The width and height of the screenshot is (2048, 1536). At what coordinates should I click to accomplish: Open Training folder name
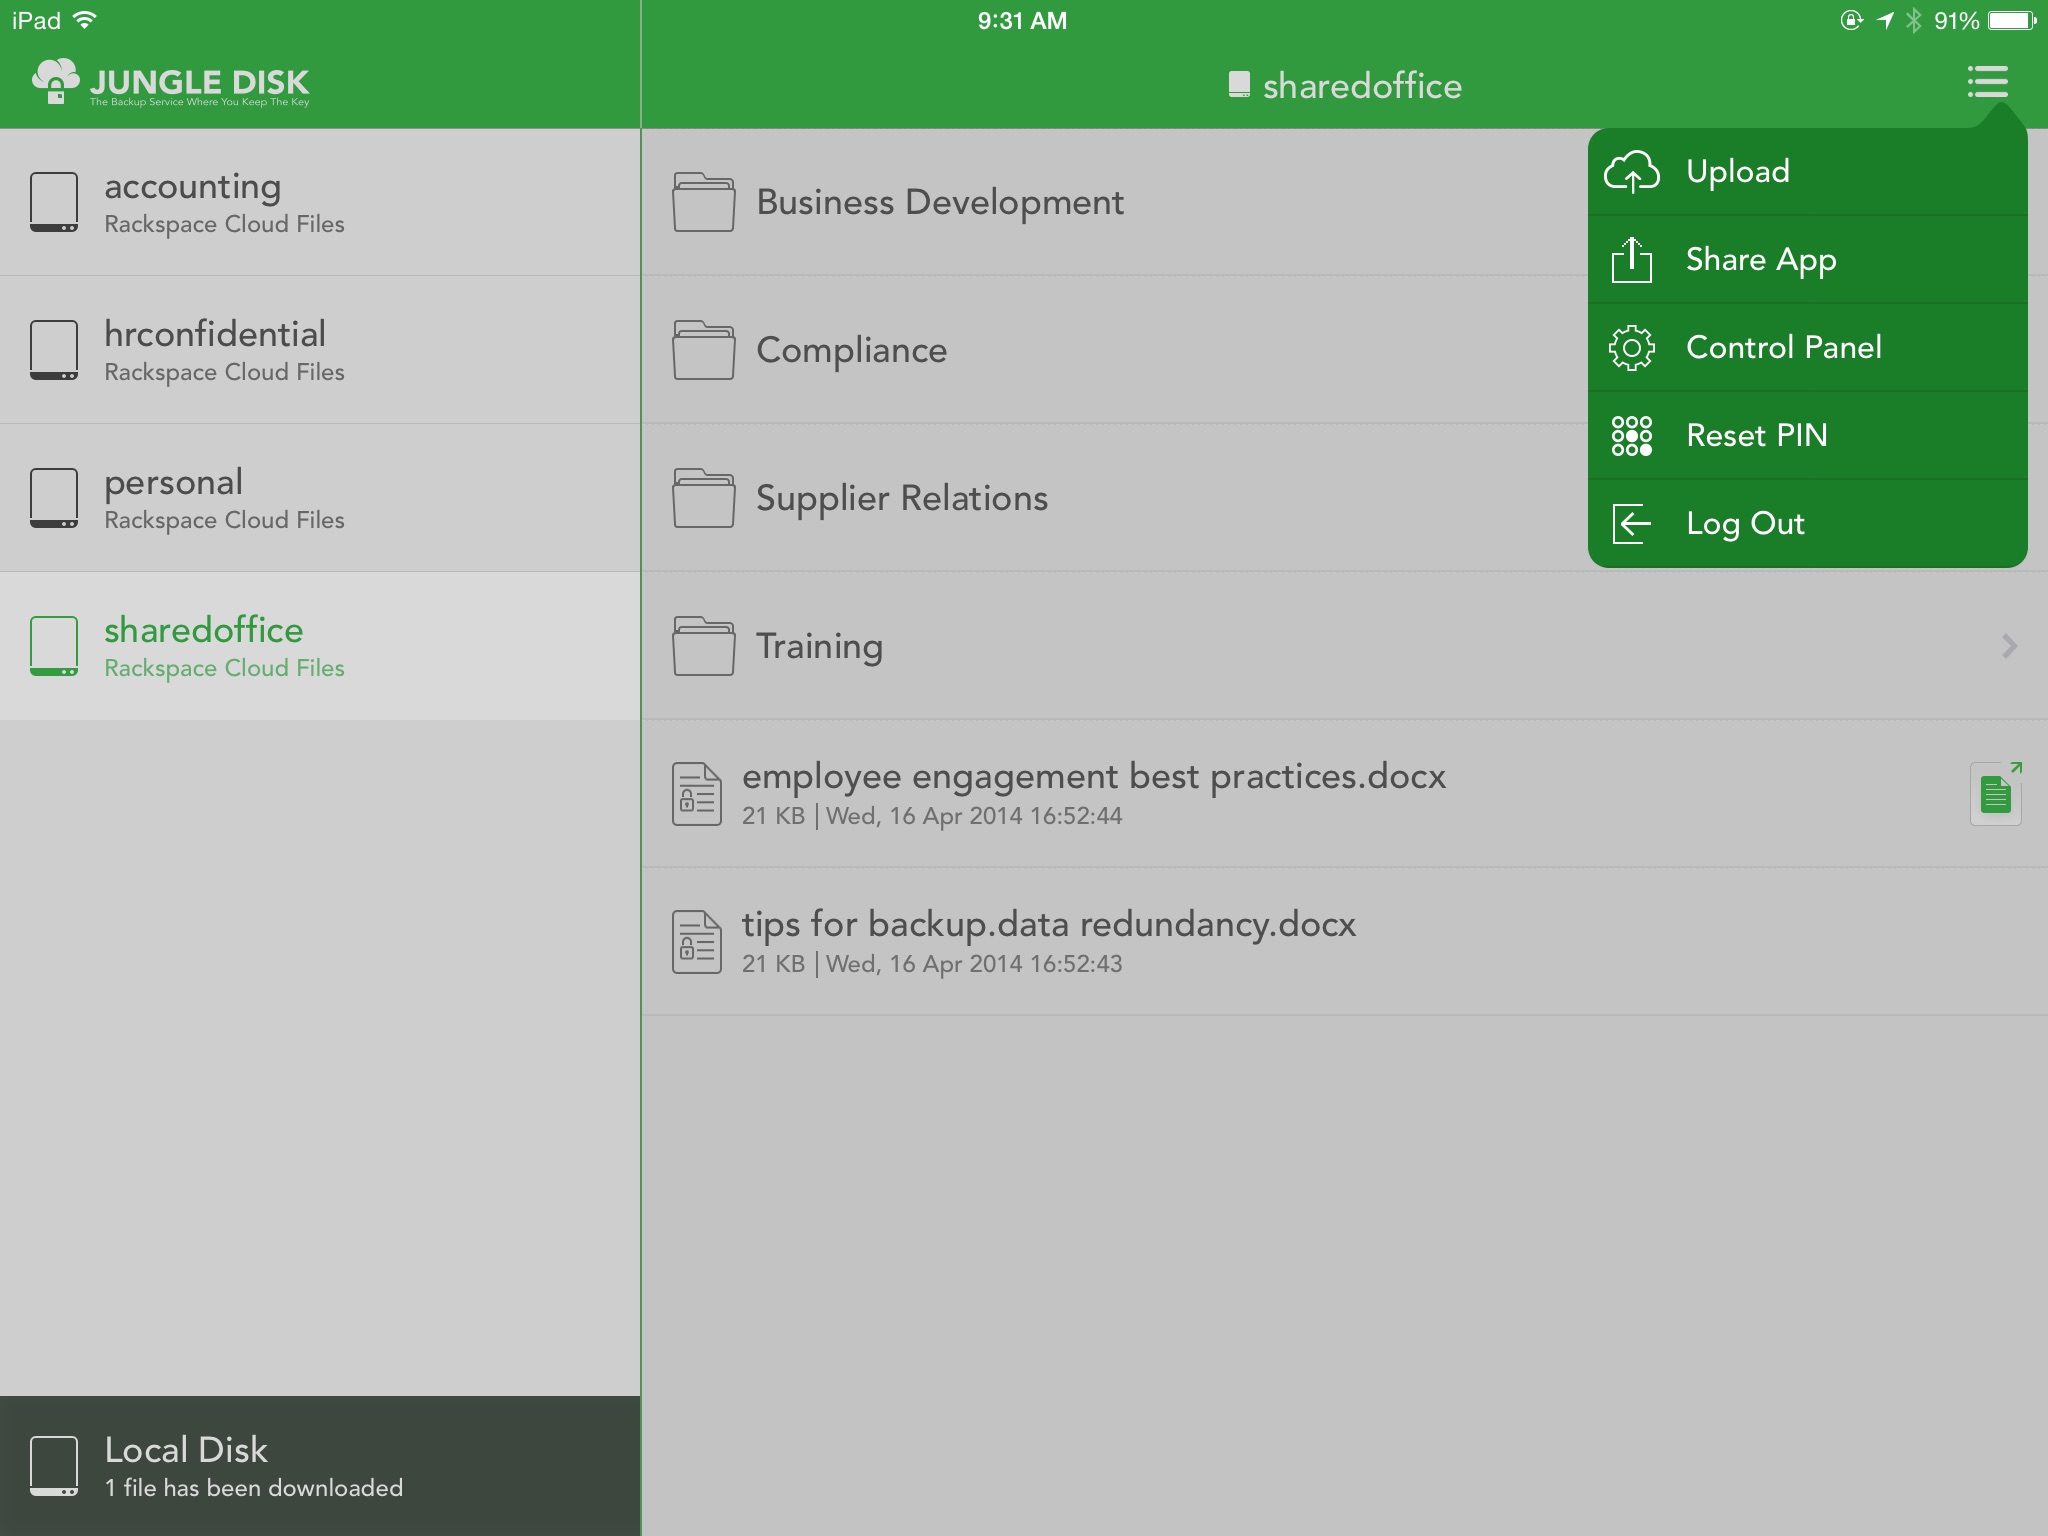pos(819,646)
